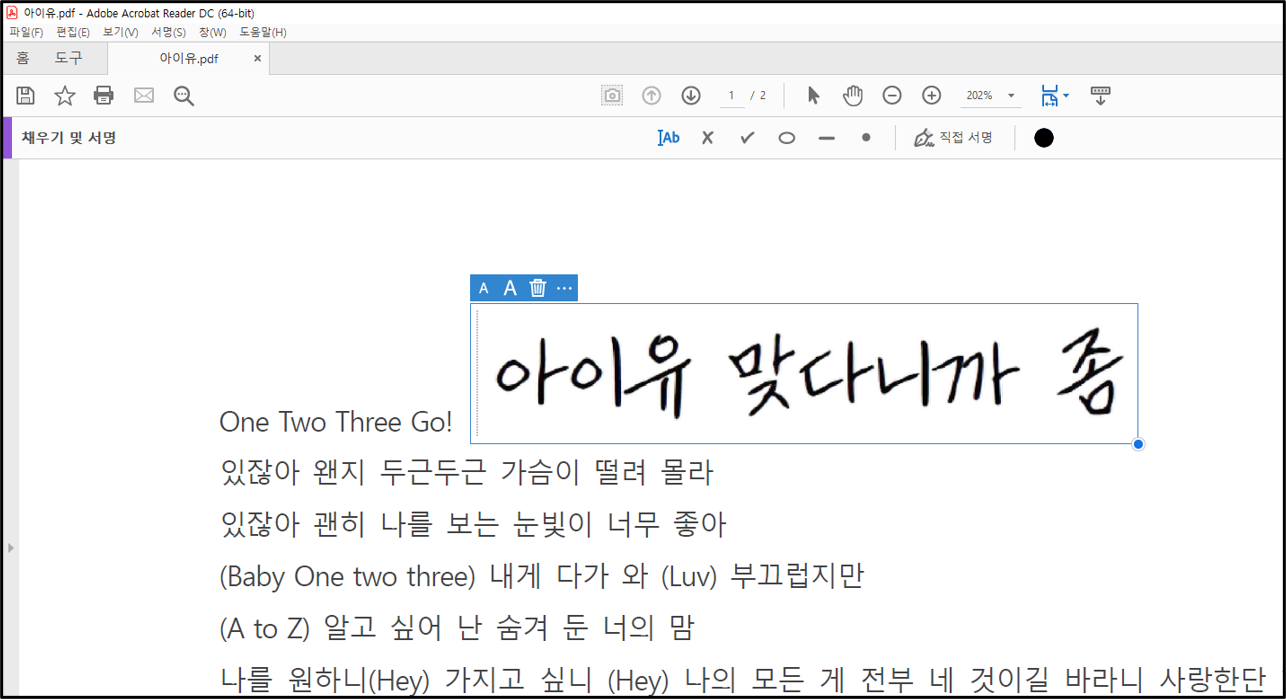Select the 아이유.pdf document tab
Screen dimensions: 1286x699
coord(189,59)
